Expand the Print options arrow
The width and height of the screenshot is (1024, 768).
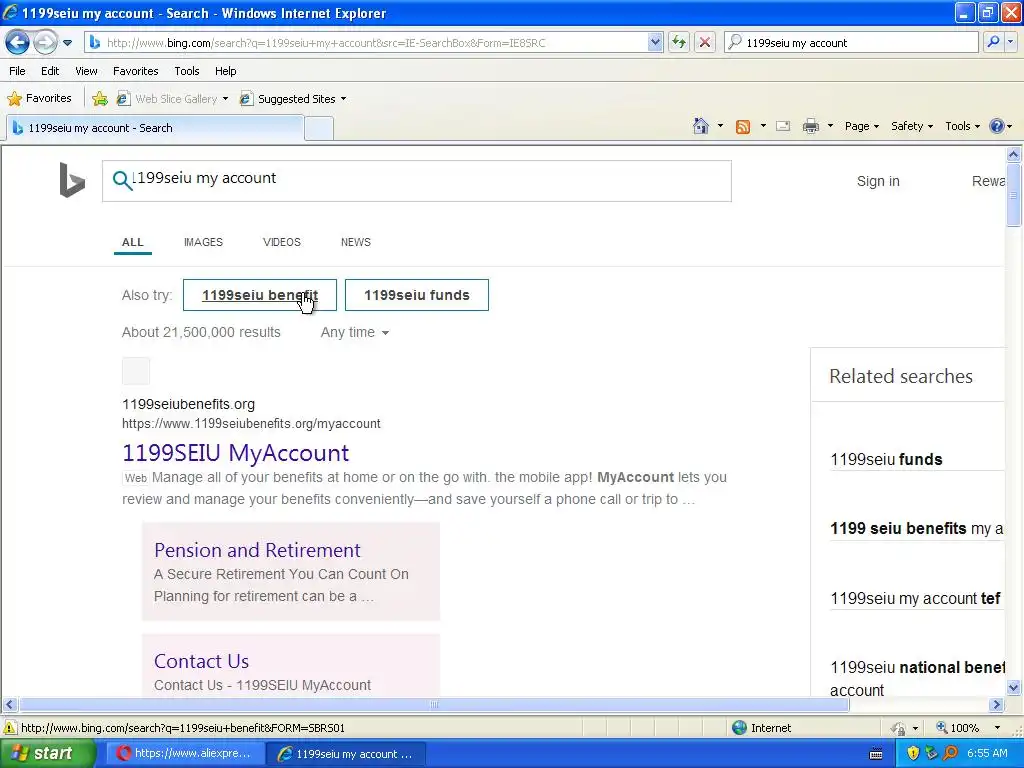(x=830, y=126)
